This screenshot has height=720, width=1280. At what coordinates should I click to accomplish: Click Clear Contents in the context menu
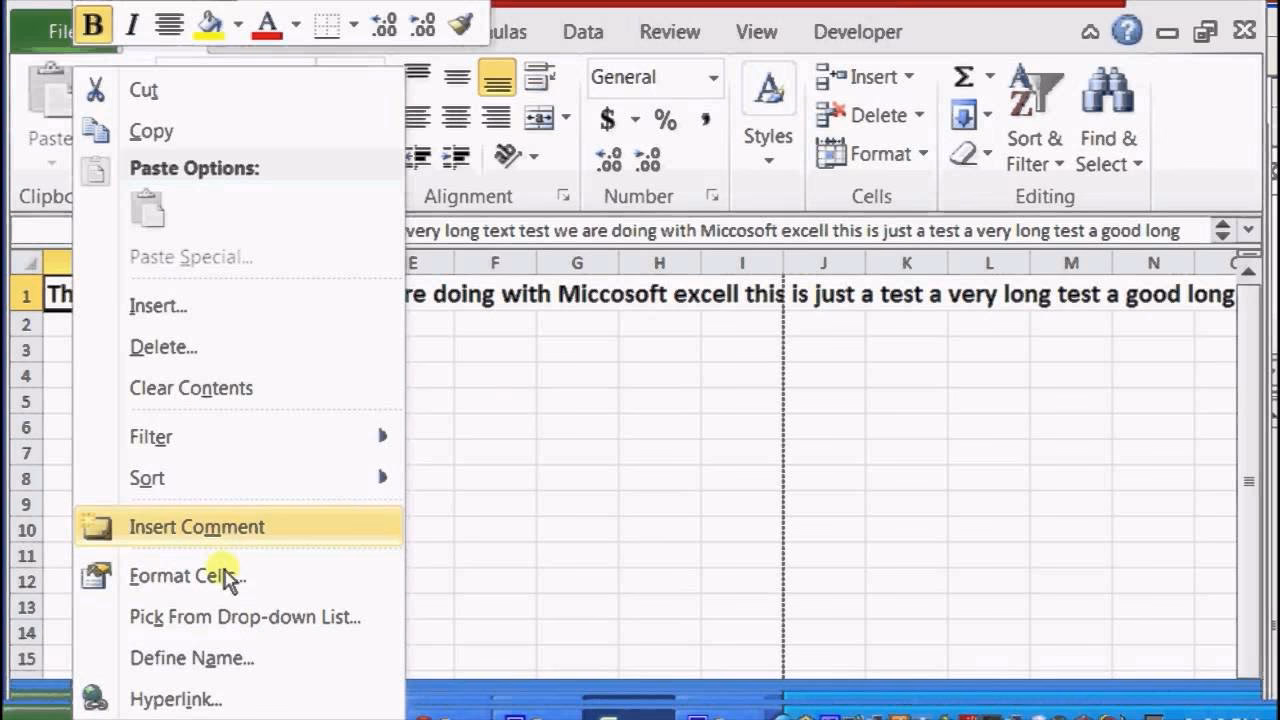click(191, 388)
